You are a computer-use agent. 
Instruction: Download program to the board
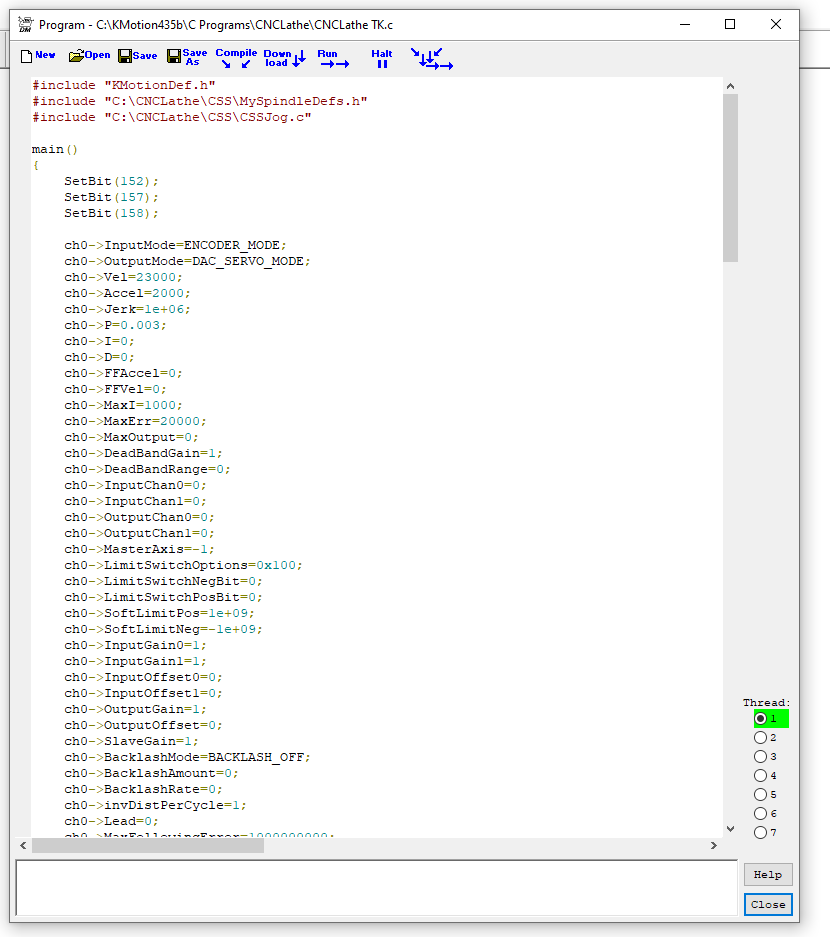(284, 58)
